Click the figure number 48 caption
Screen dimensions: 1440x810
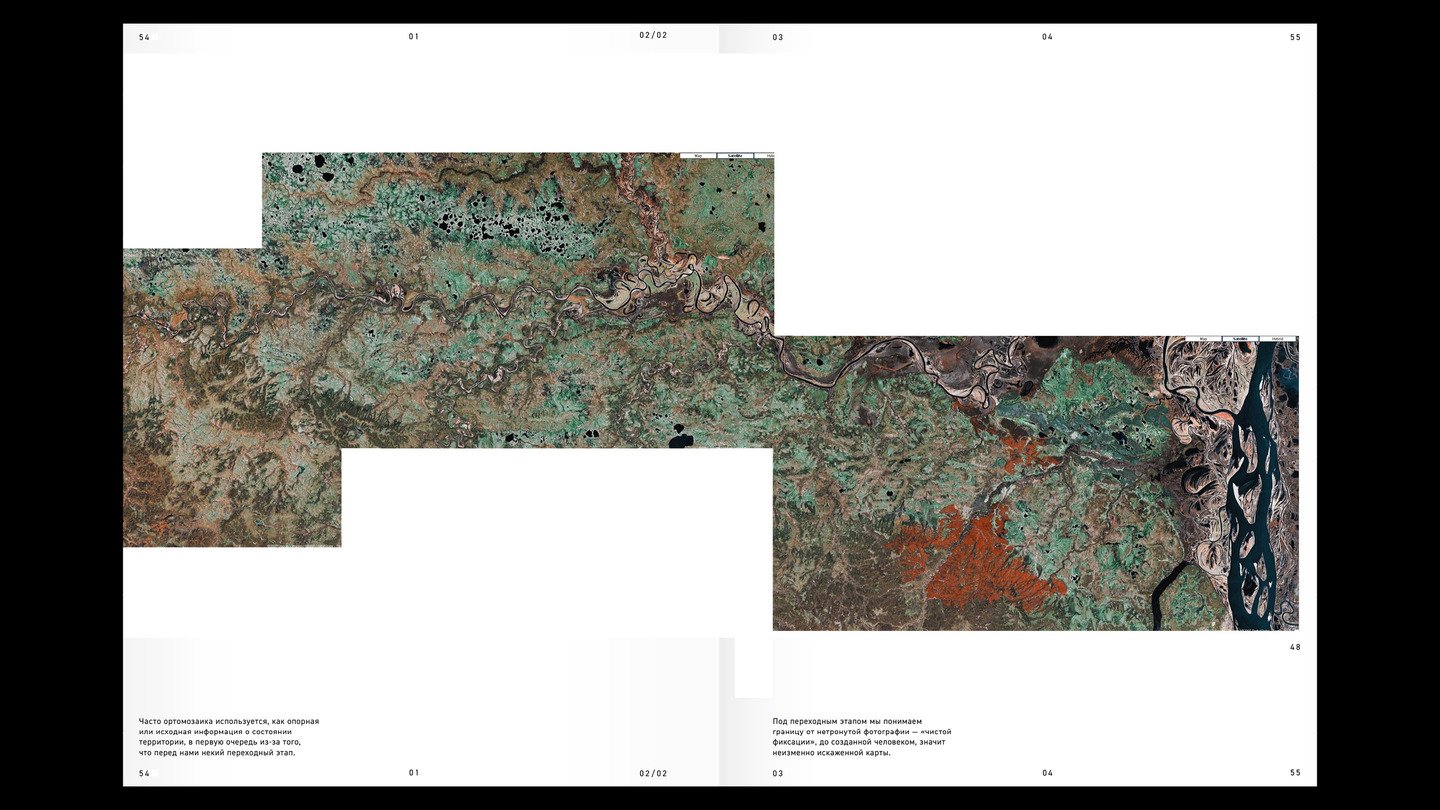click(1295, 647)
